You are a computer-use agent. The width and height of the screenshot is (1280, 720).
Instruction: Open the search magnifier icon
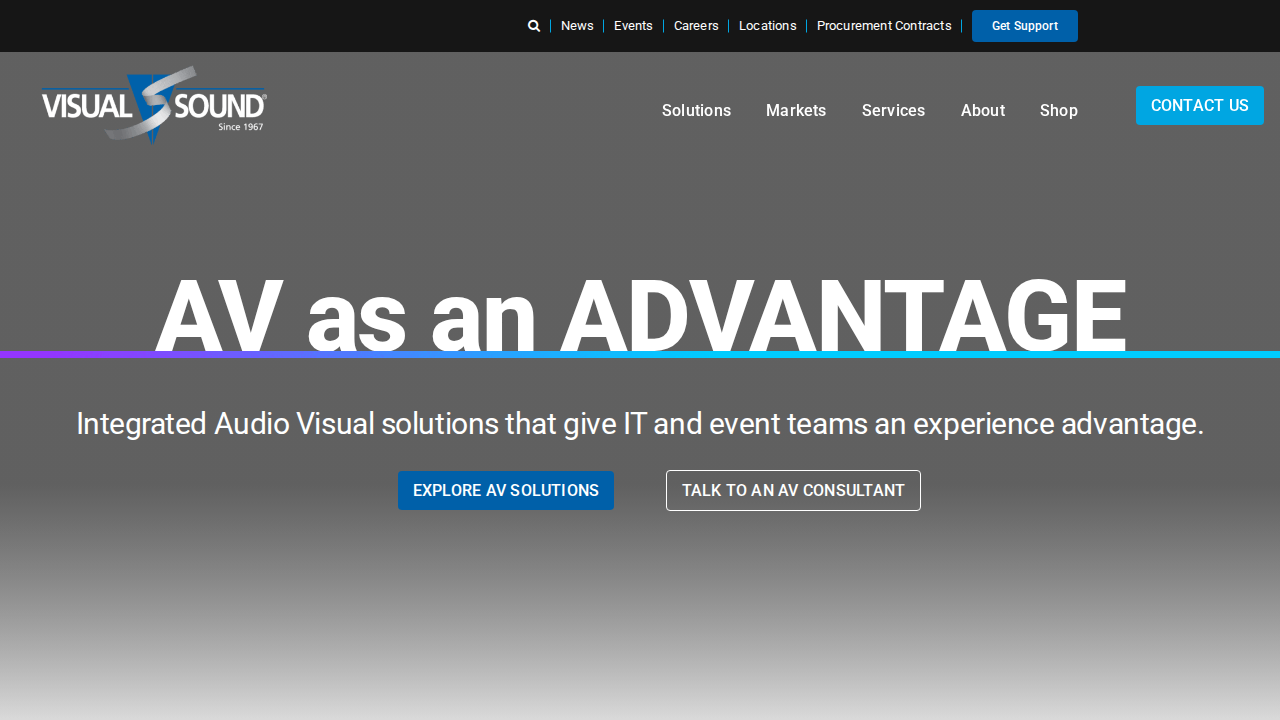534,26
